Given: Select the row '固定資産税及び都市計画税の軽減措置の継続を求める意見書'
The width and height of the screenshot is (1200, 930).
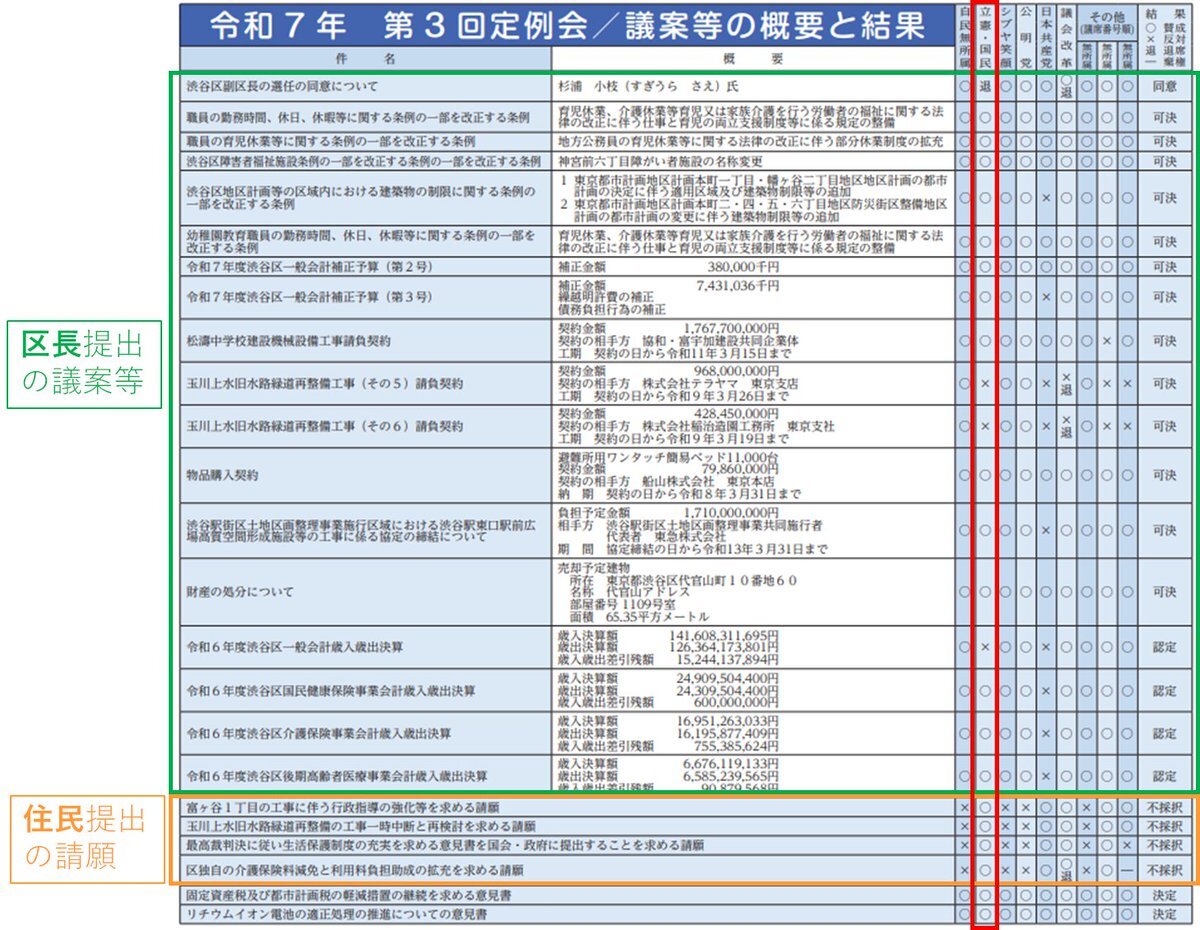Looking at the screenshot, I should click(686, 895).
